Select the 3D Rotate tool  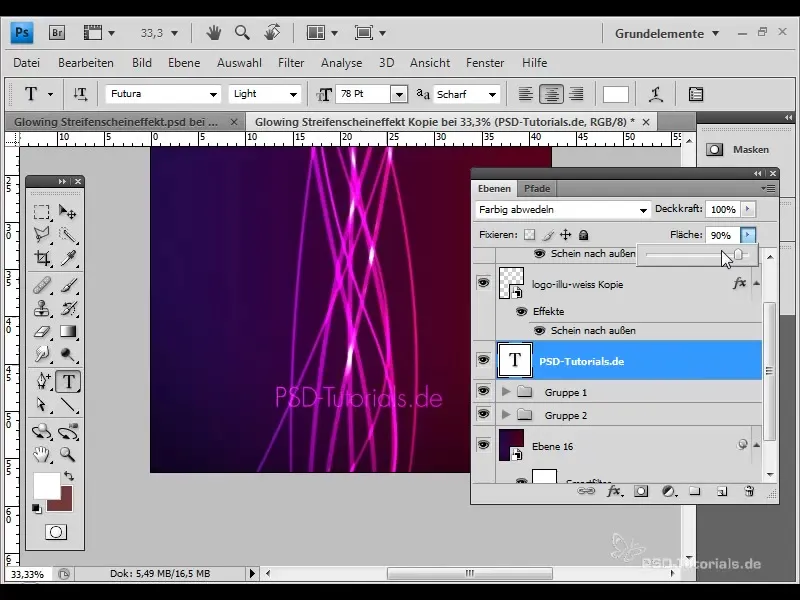tap(42, 432)
